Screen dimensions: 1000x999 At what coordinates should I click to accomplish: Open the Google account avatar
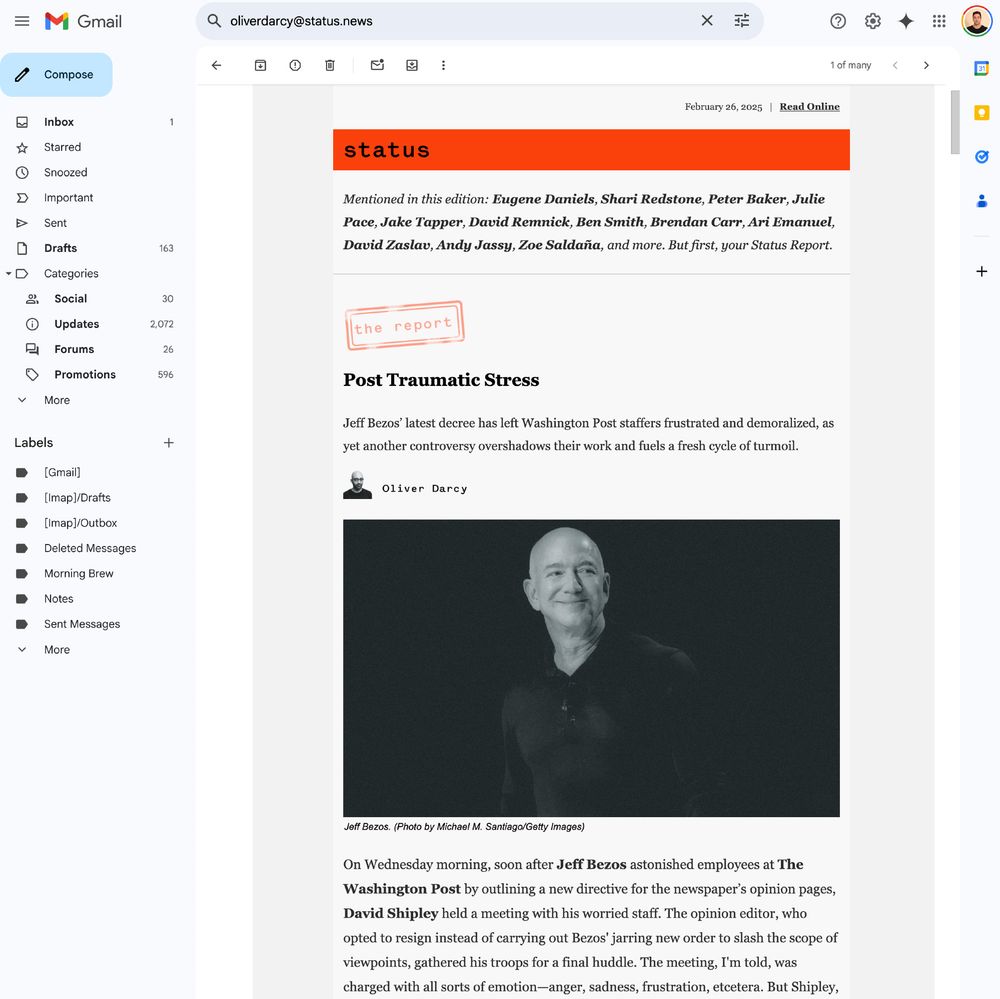[x=976, y=21]
